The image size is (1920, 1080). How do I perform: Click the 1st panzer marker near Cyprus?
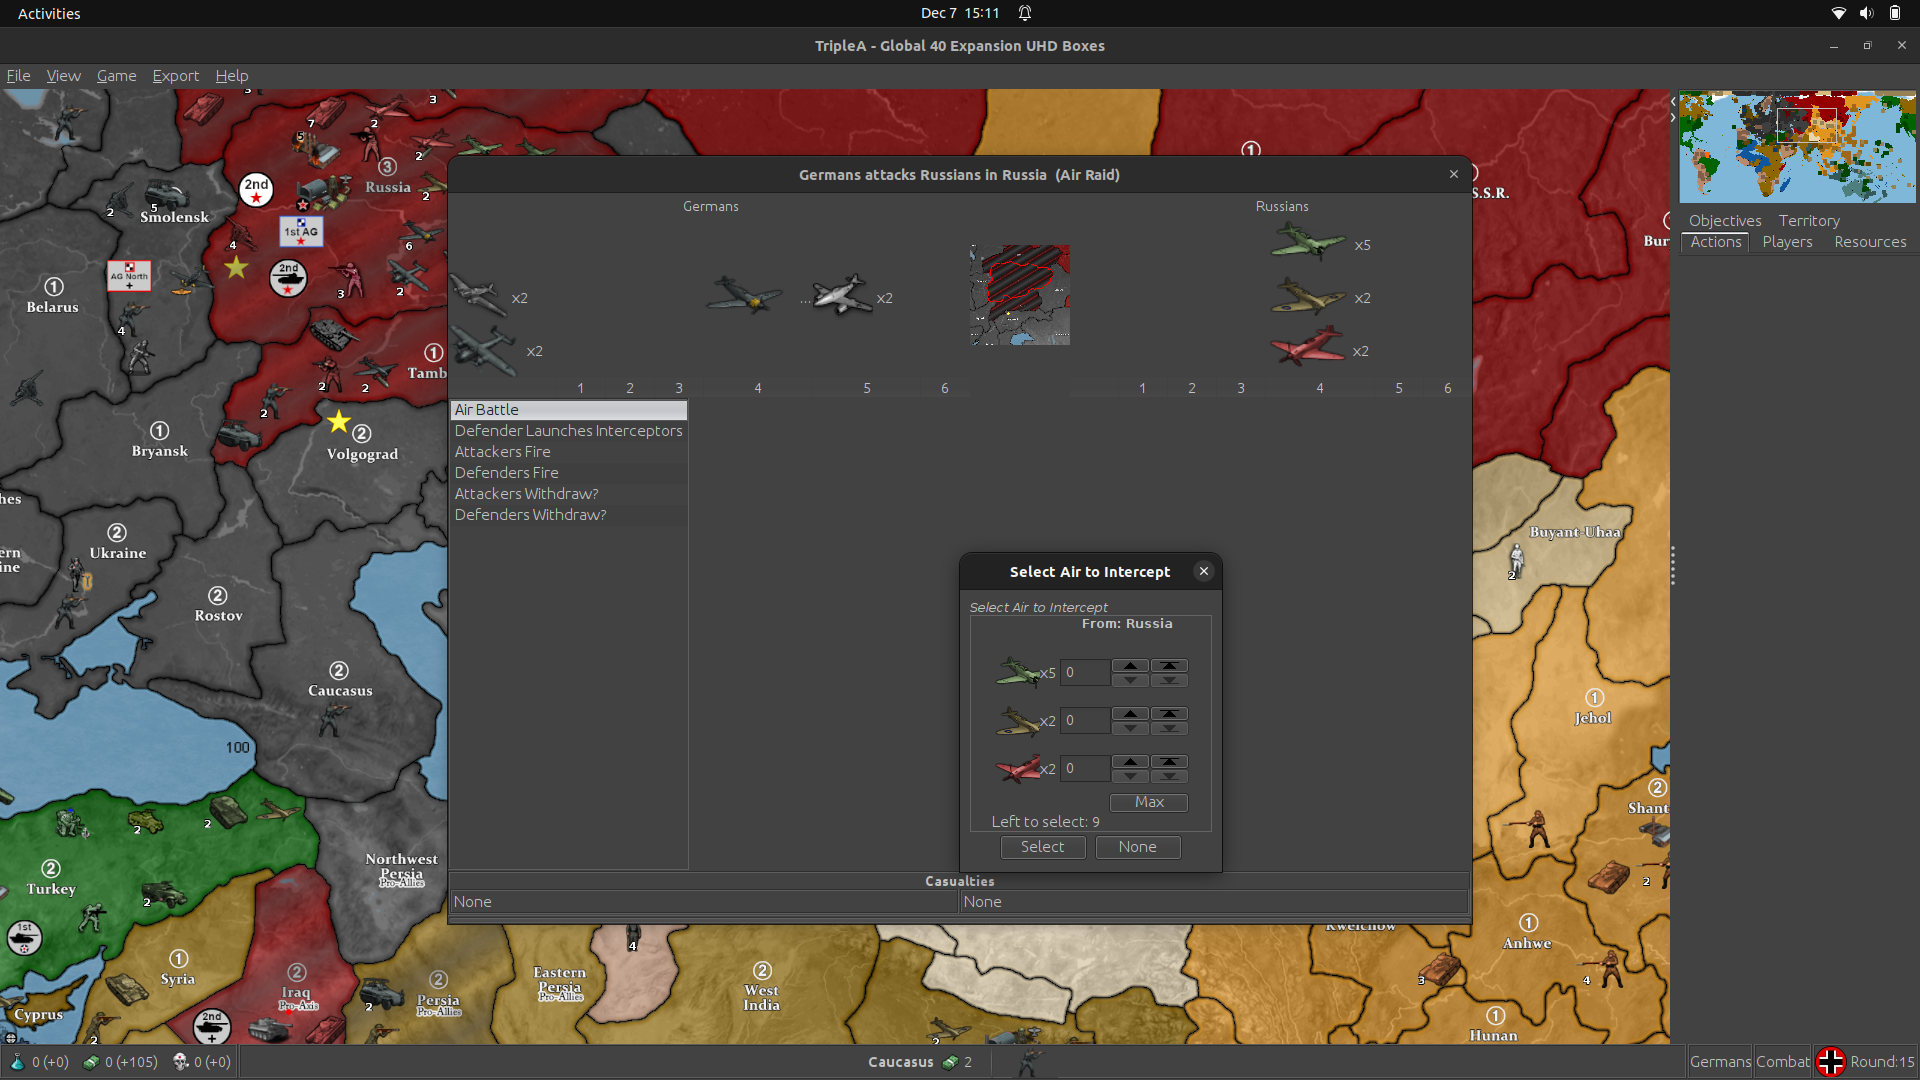pyautogui.click(x=24, y=937)
